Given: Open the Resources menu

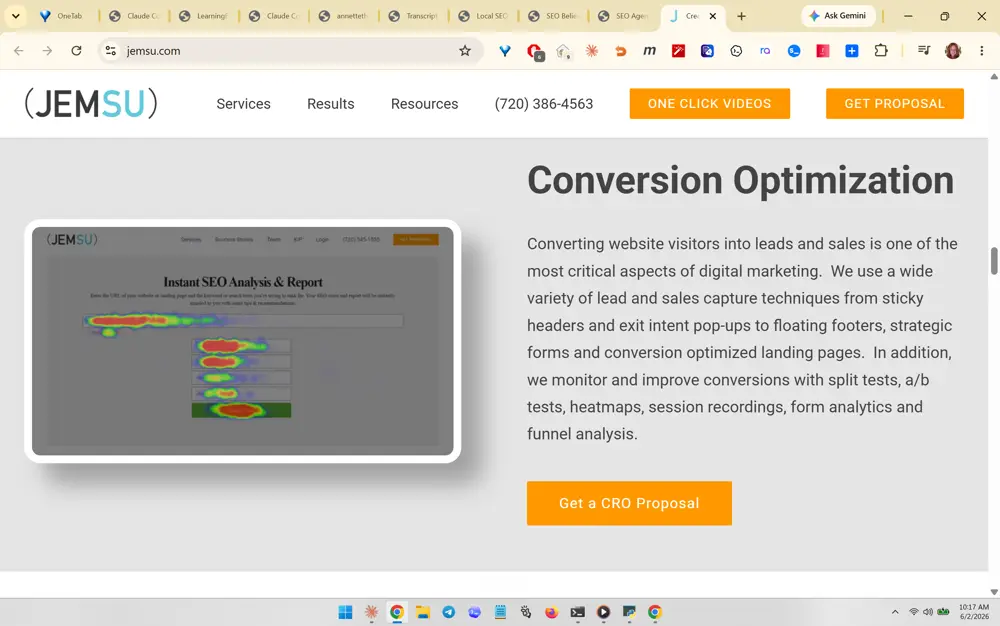Looking at the screenshot, I should (x=424, y=104).
